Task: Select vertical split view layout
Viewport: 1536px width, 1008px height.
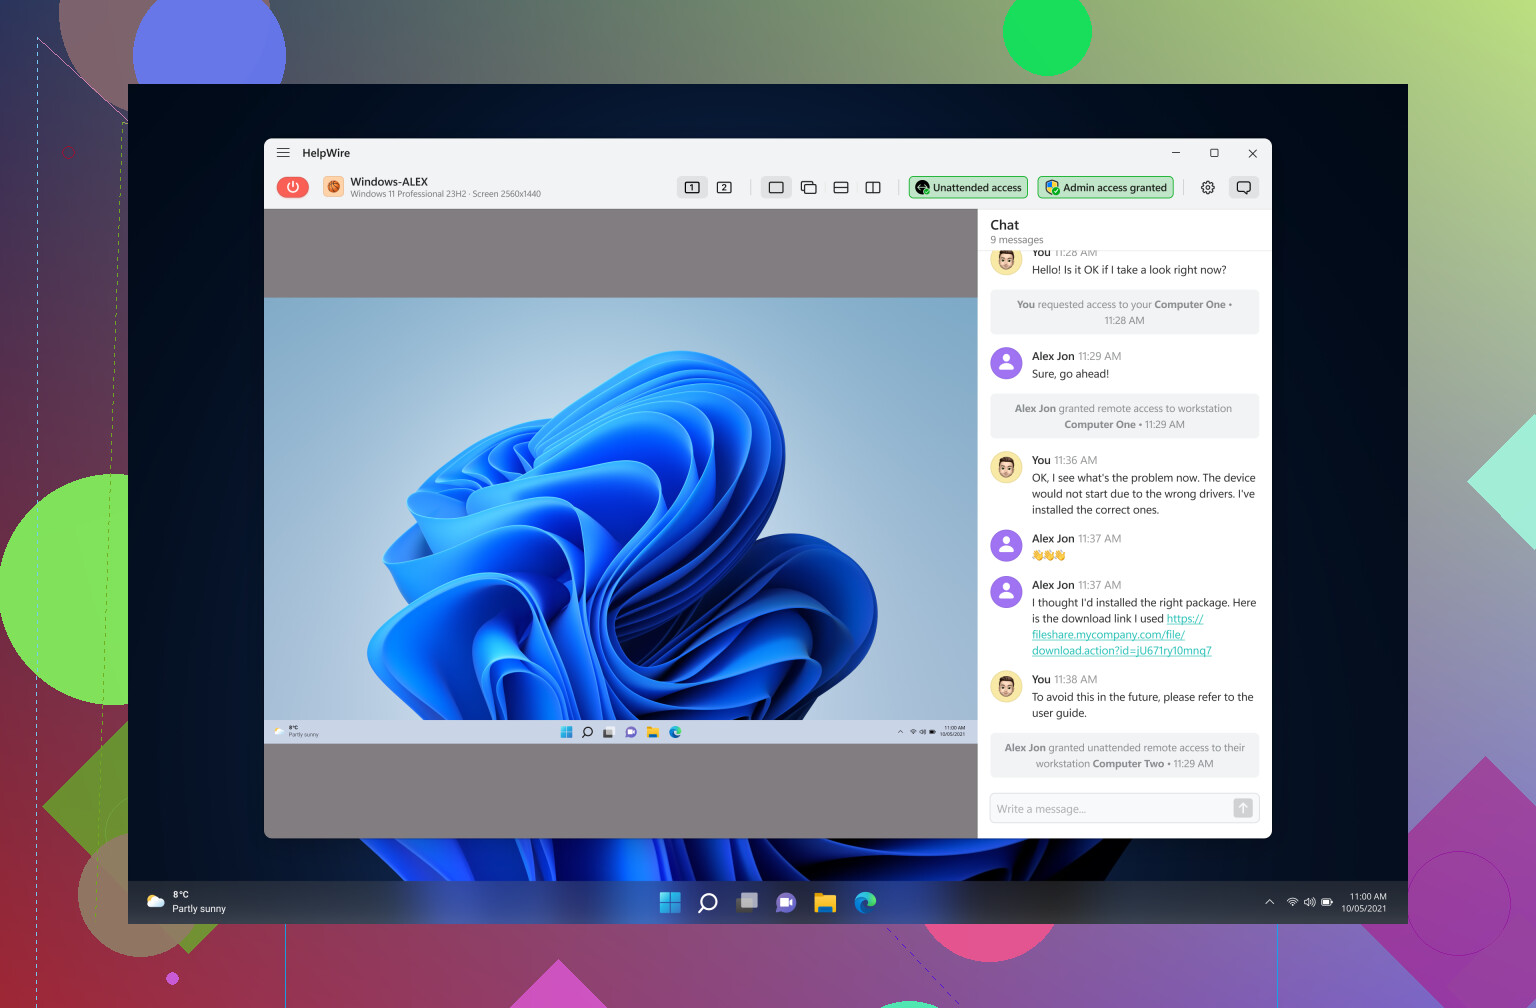Action: tap(873, 187)
